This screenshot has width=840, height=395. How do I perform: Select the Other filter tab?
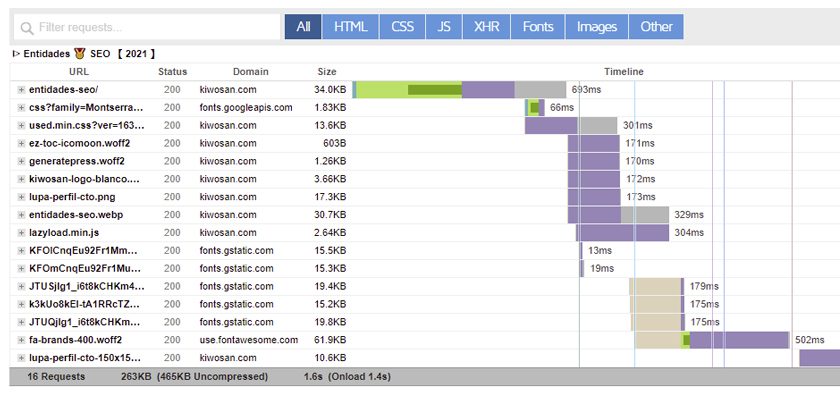pyautogui.click(x=656, y=27)
